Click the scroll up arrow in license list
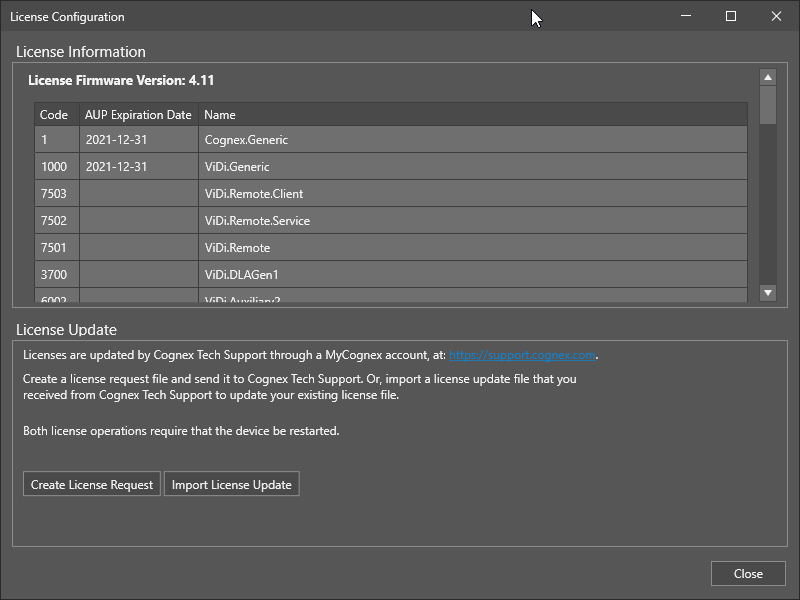 (767, 77)
